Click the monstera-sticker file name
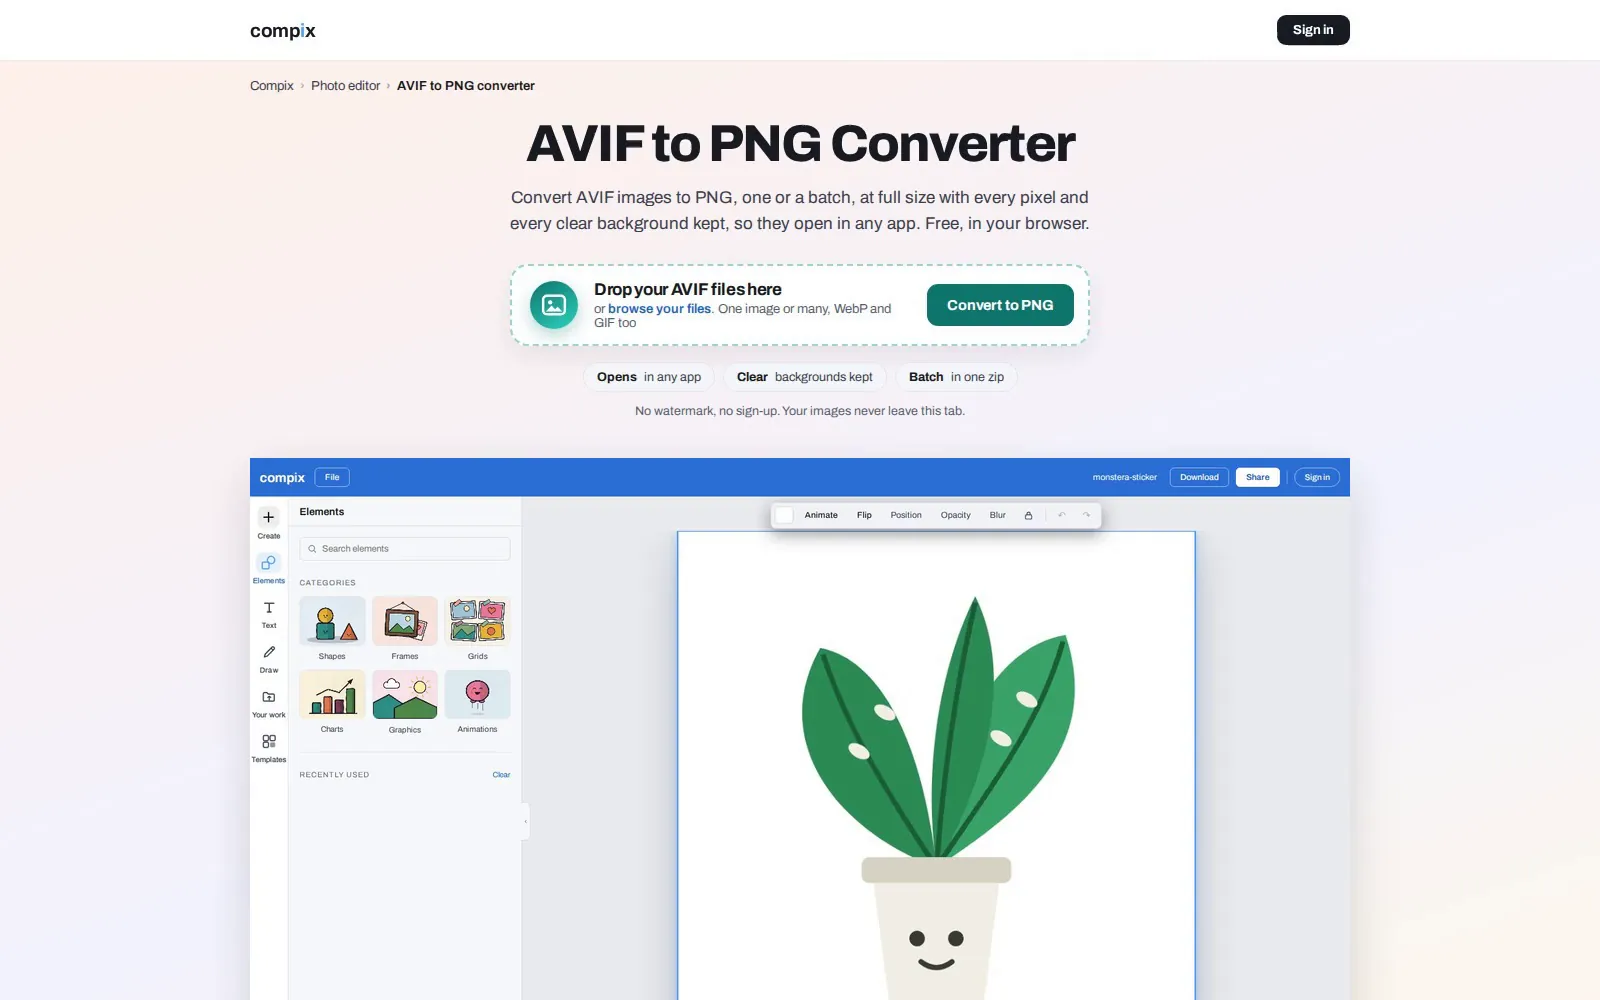 [1124, 477]
